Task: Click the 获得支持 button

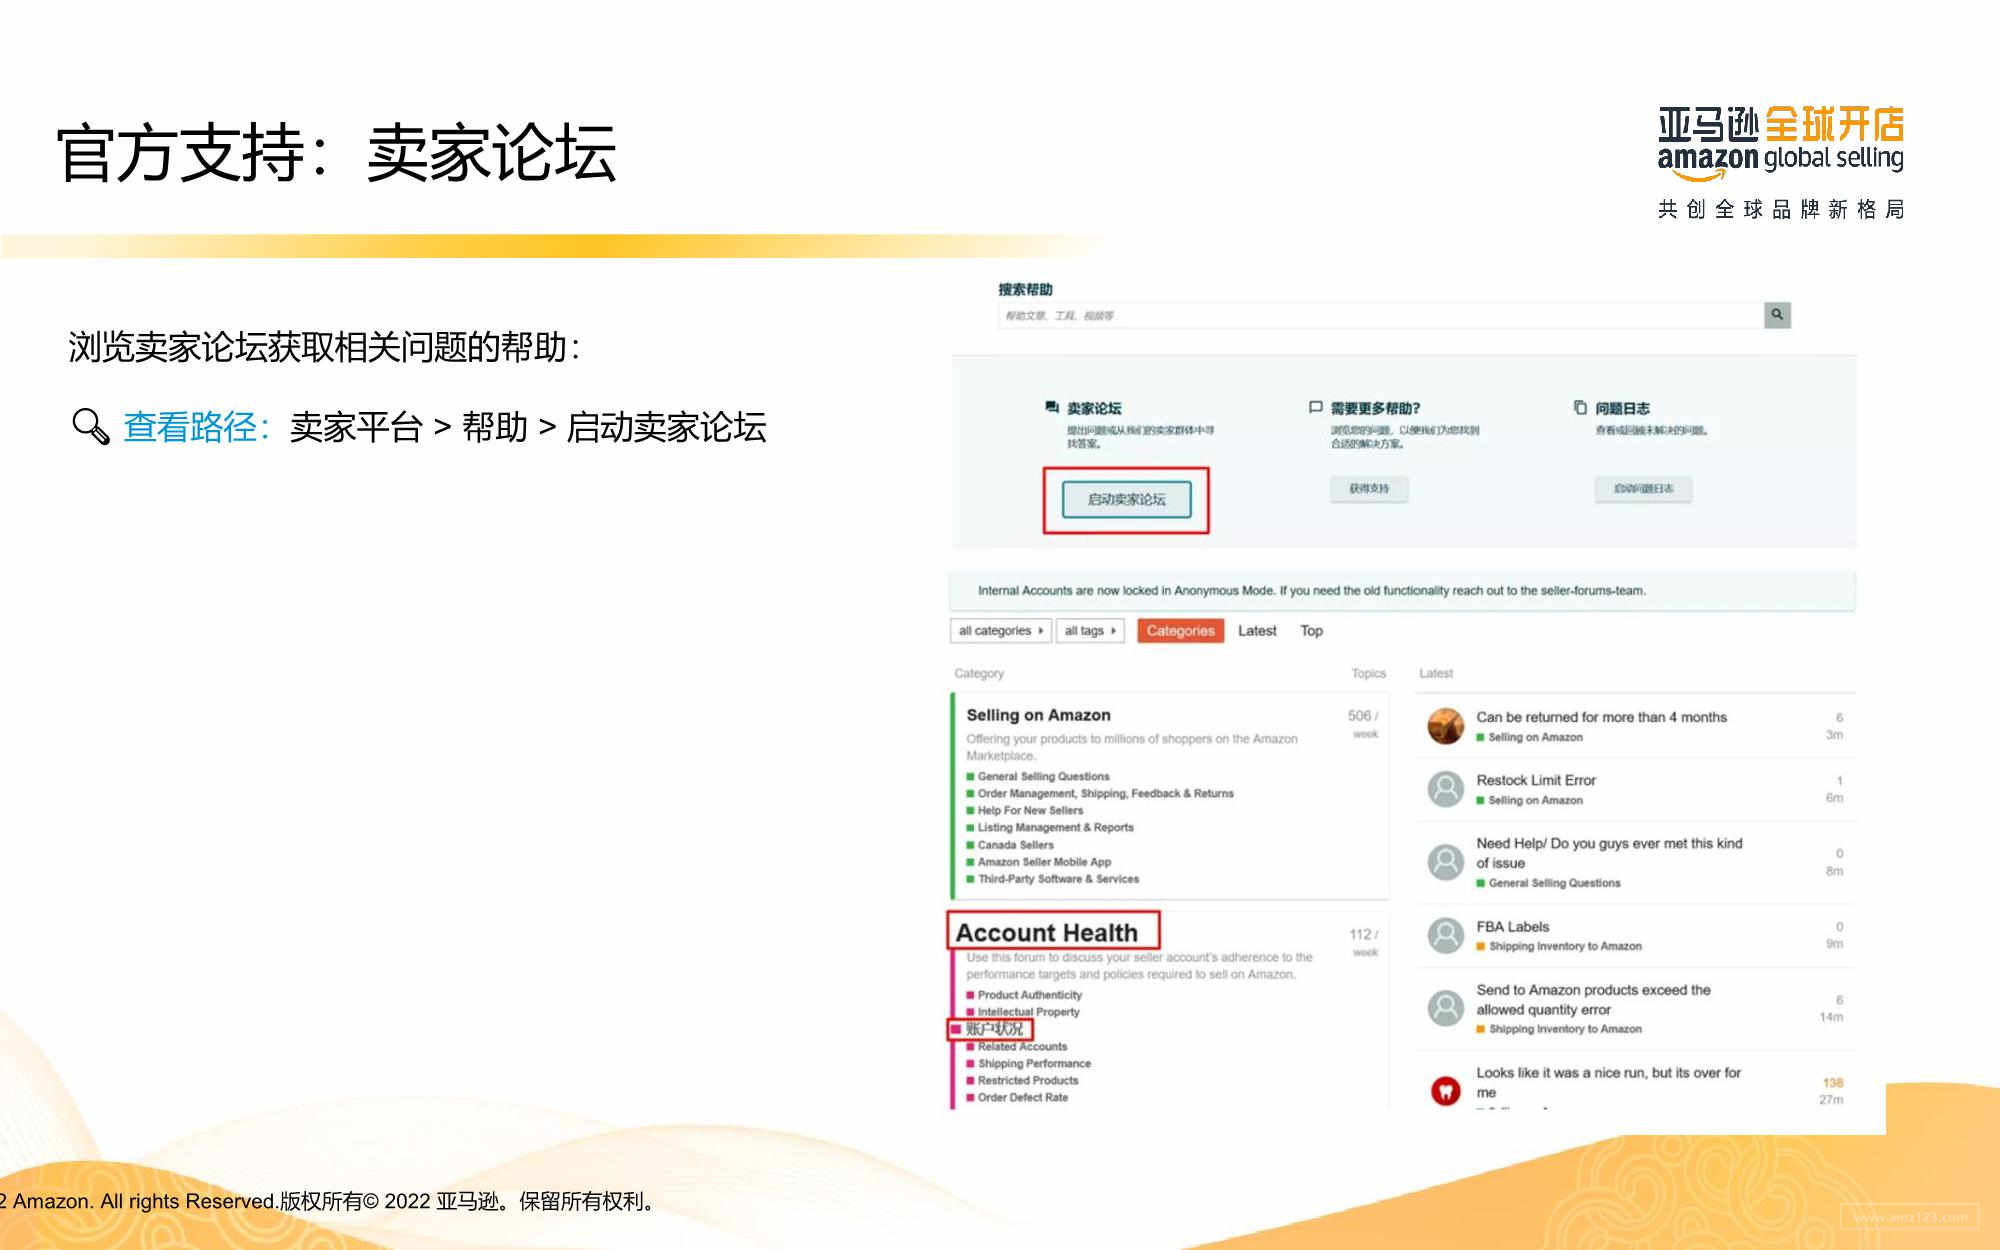Action: [1369, 489]
